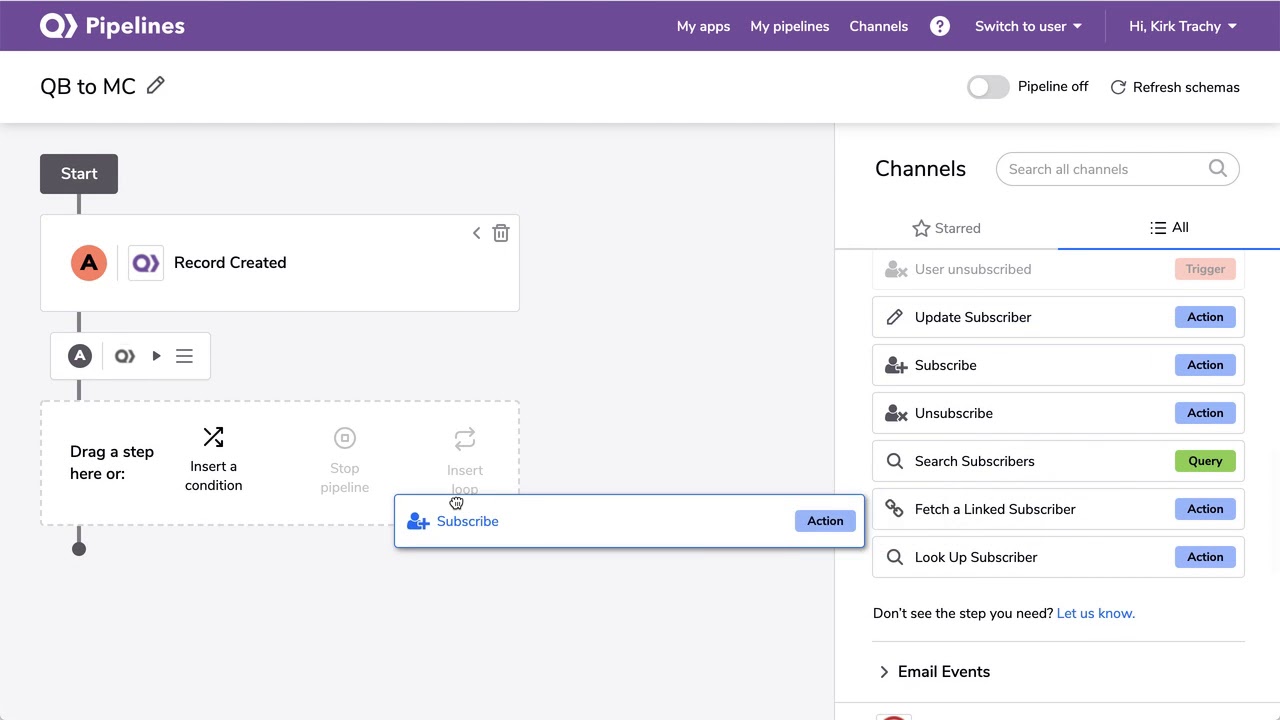This screenshot has height=720, width=1280.
Task: Click the Fetch a Linked Subscriber link icon
Action: (895, 509)
